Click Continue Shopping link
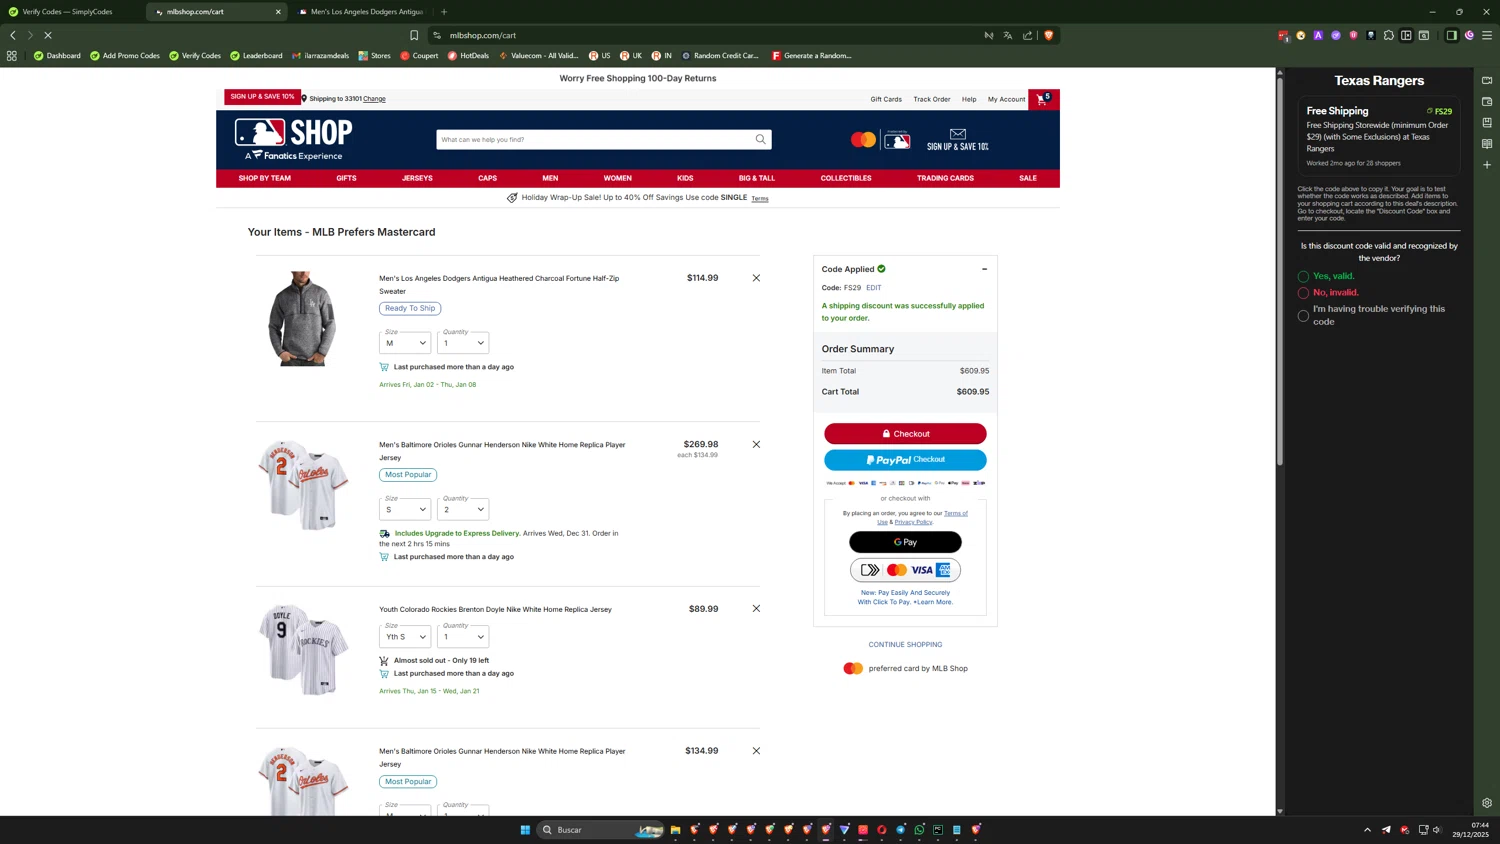 [905, 645]
